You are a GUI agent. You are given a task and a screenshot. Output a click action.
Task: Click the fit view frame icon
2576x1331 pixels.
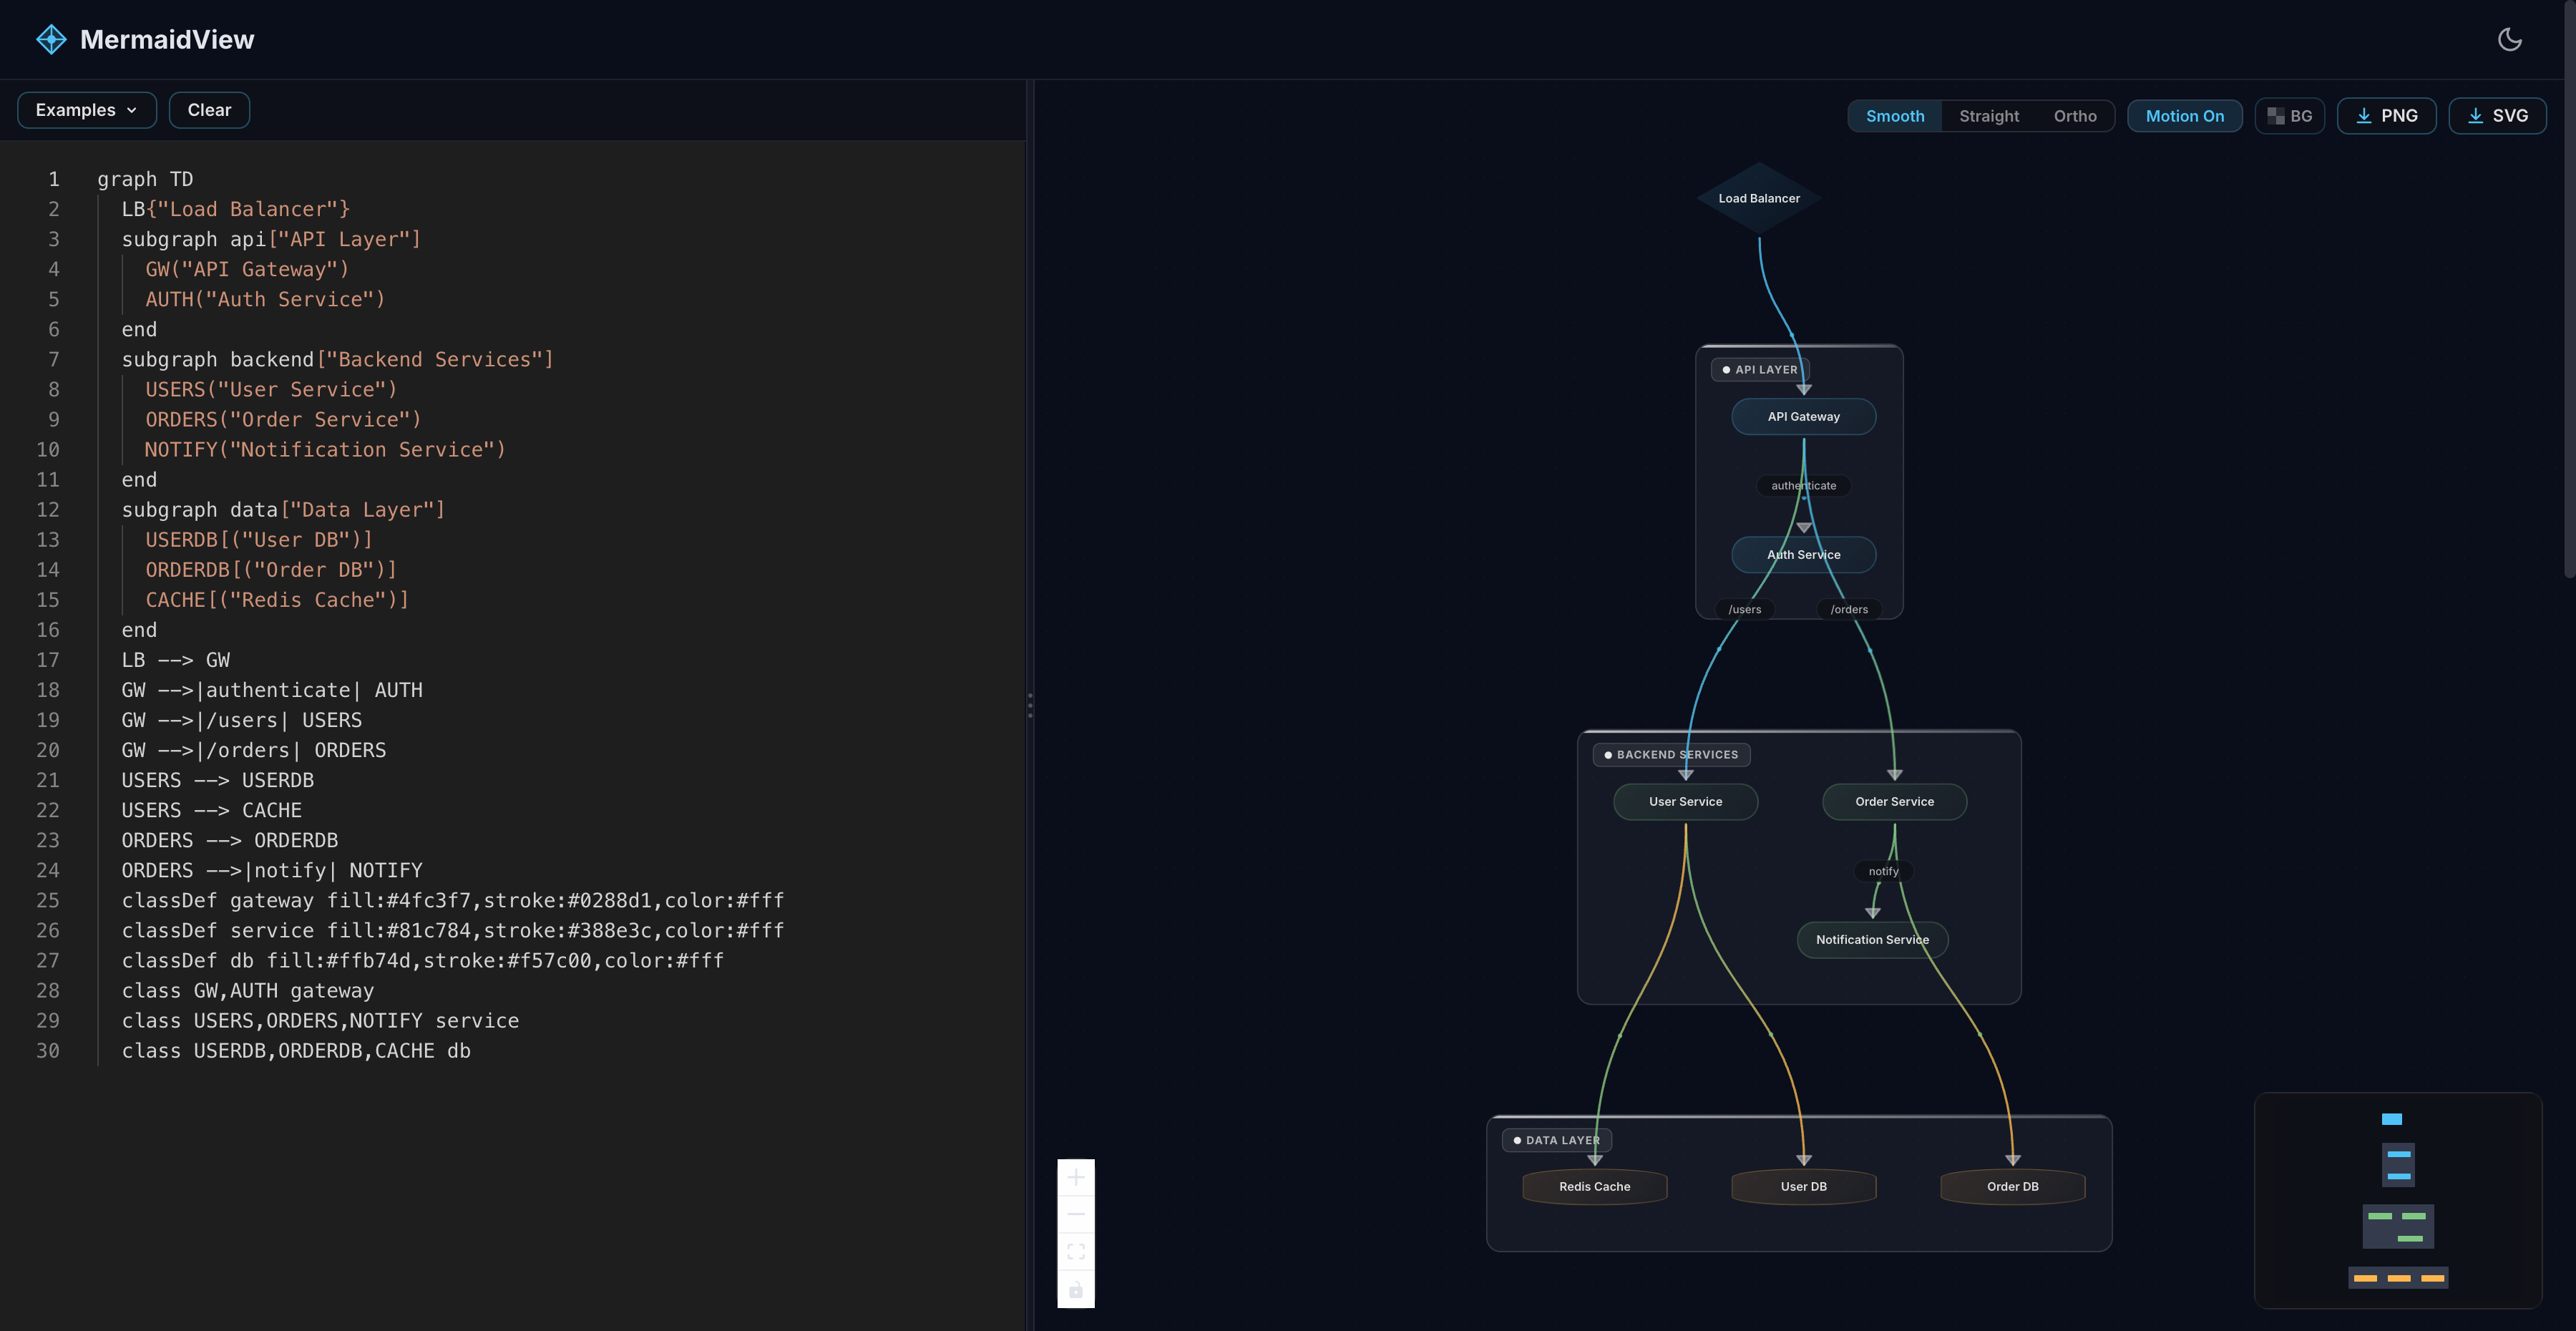pos(1076,1252)
